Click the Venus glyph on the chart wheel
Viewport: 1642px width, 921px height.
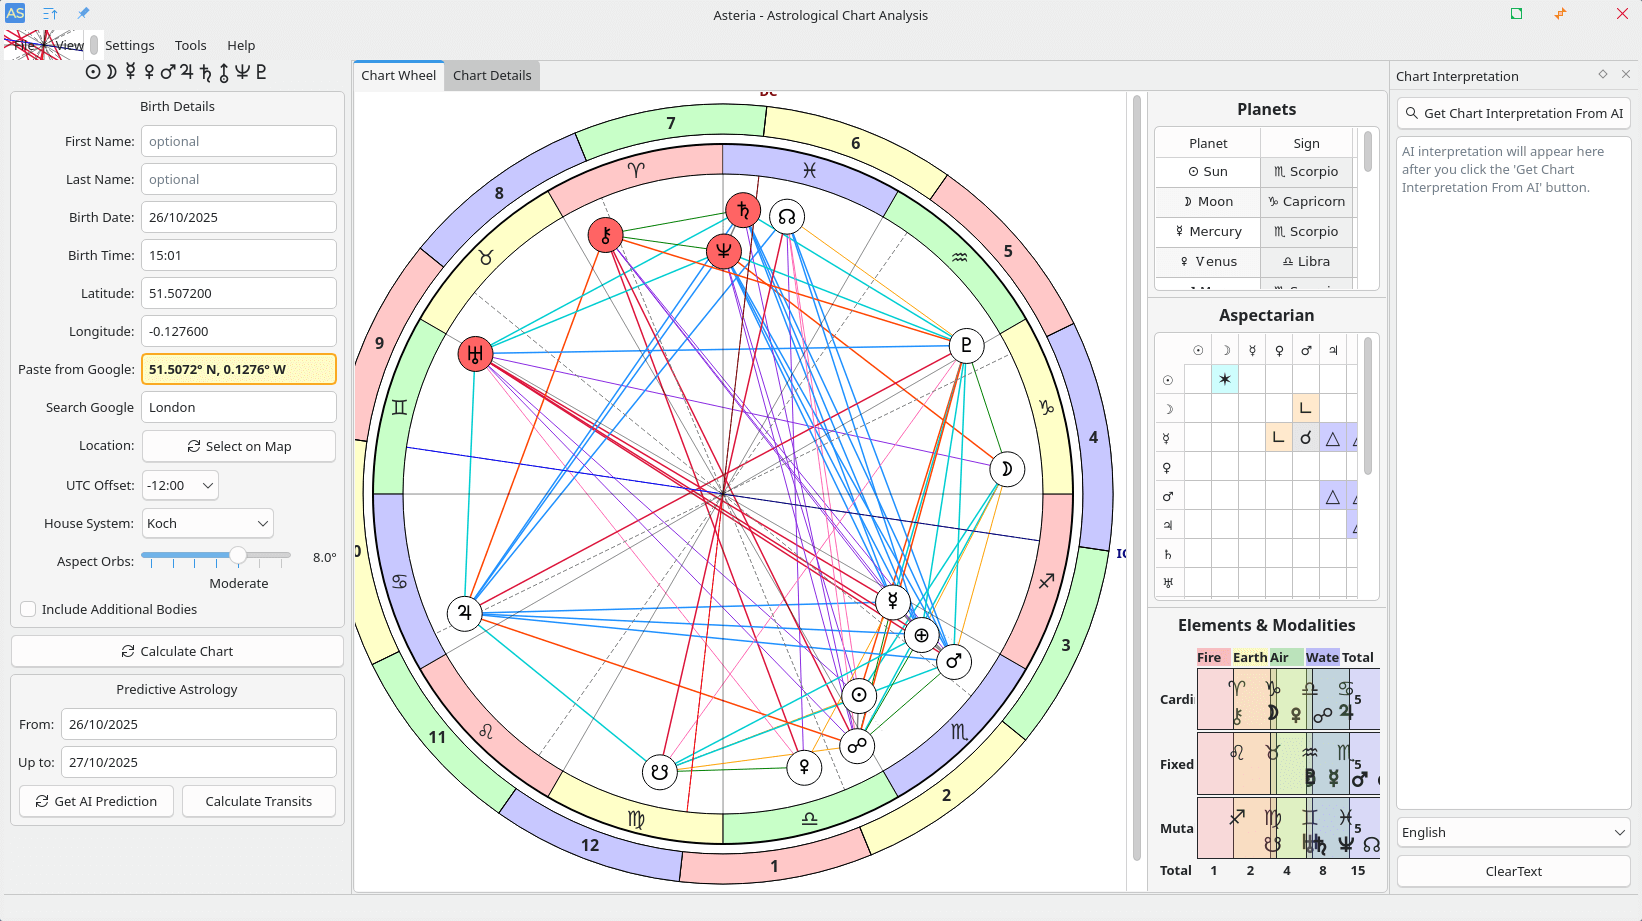804,767
